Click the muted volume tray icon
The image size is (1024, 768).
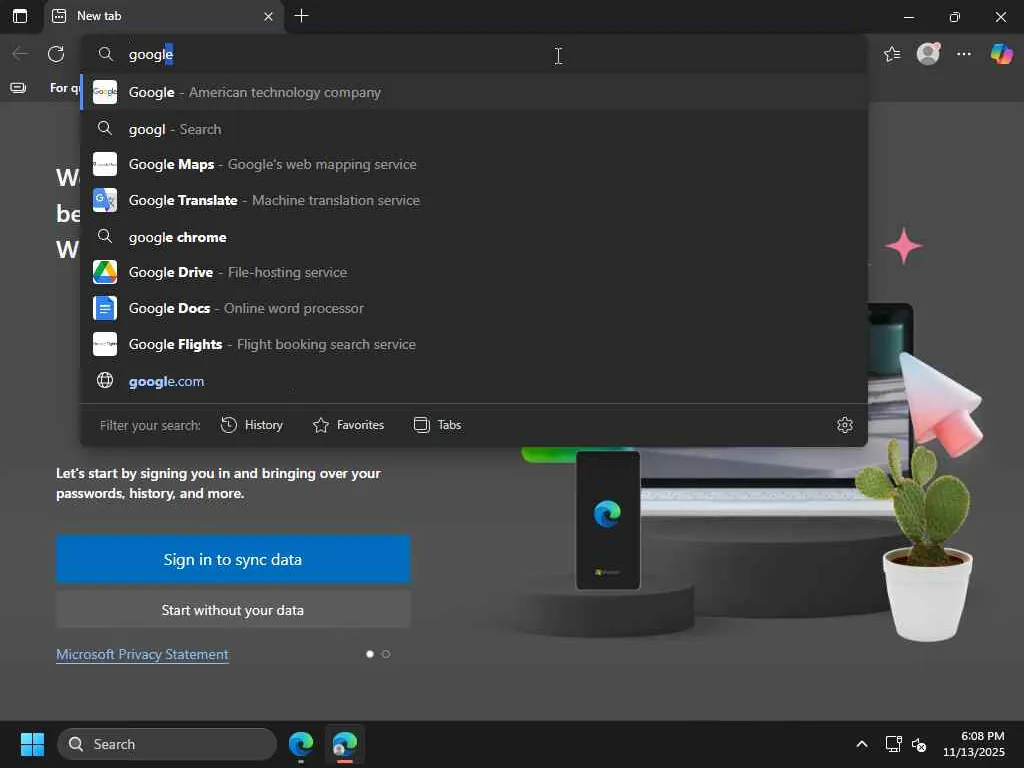point(919,744)
